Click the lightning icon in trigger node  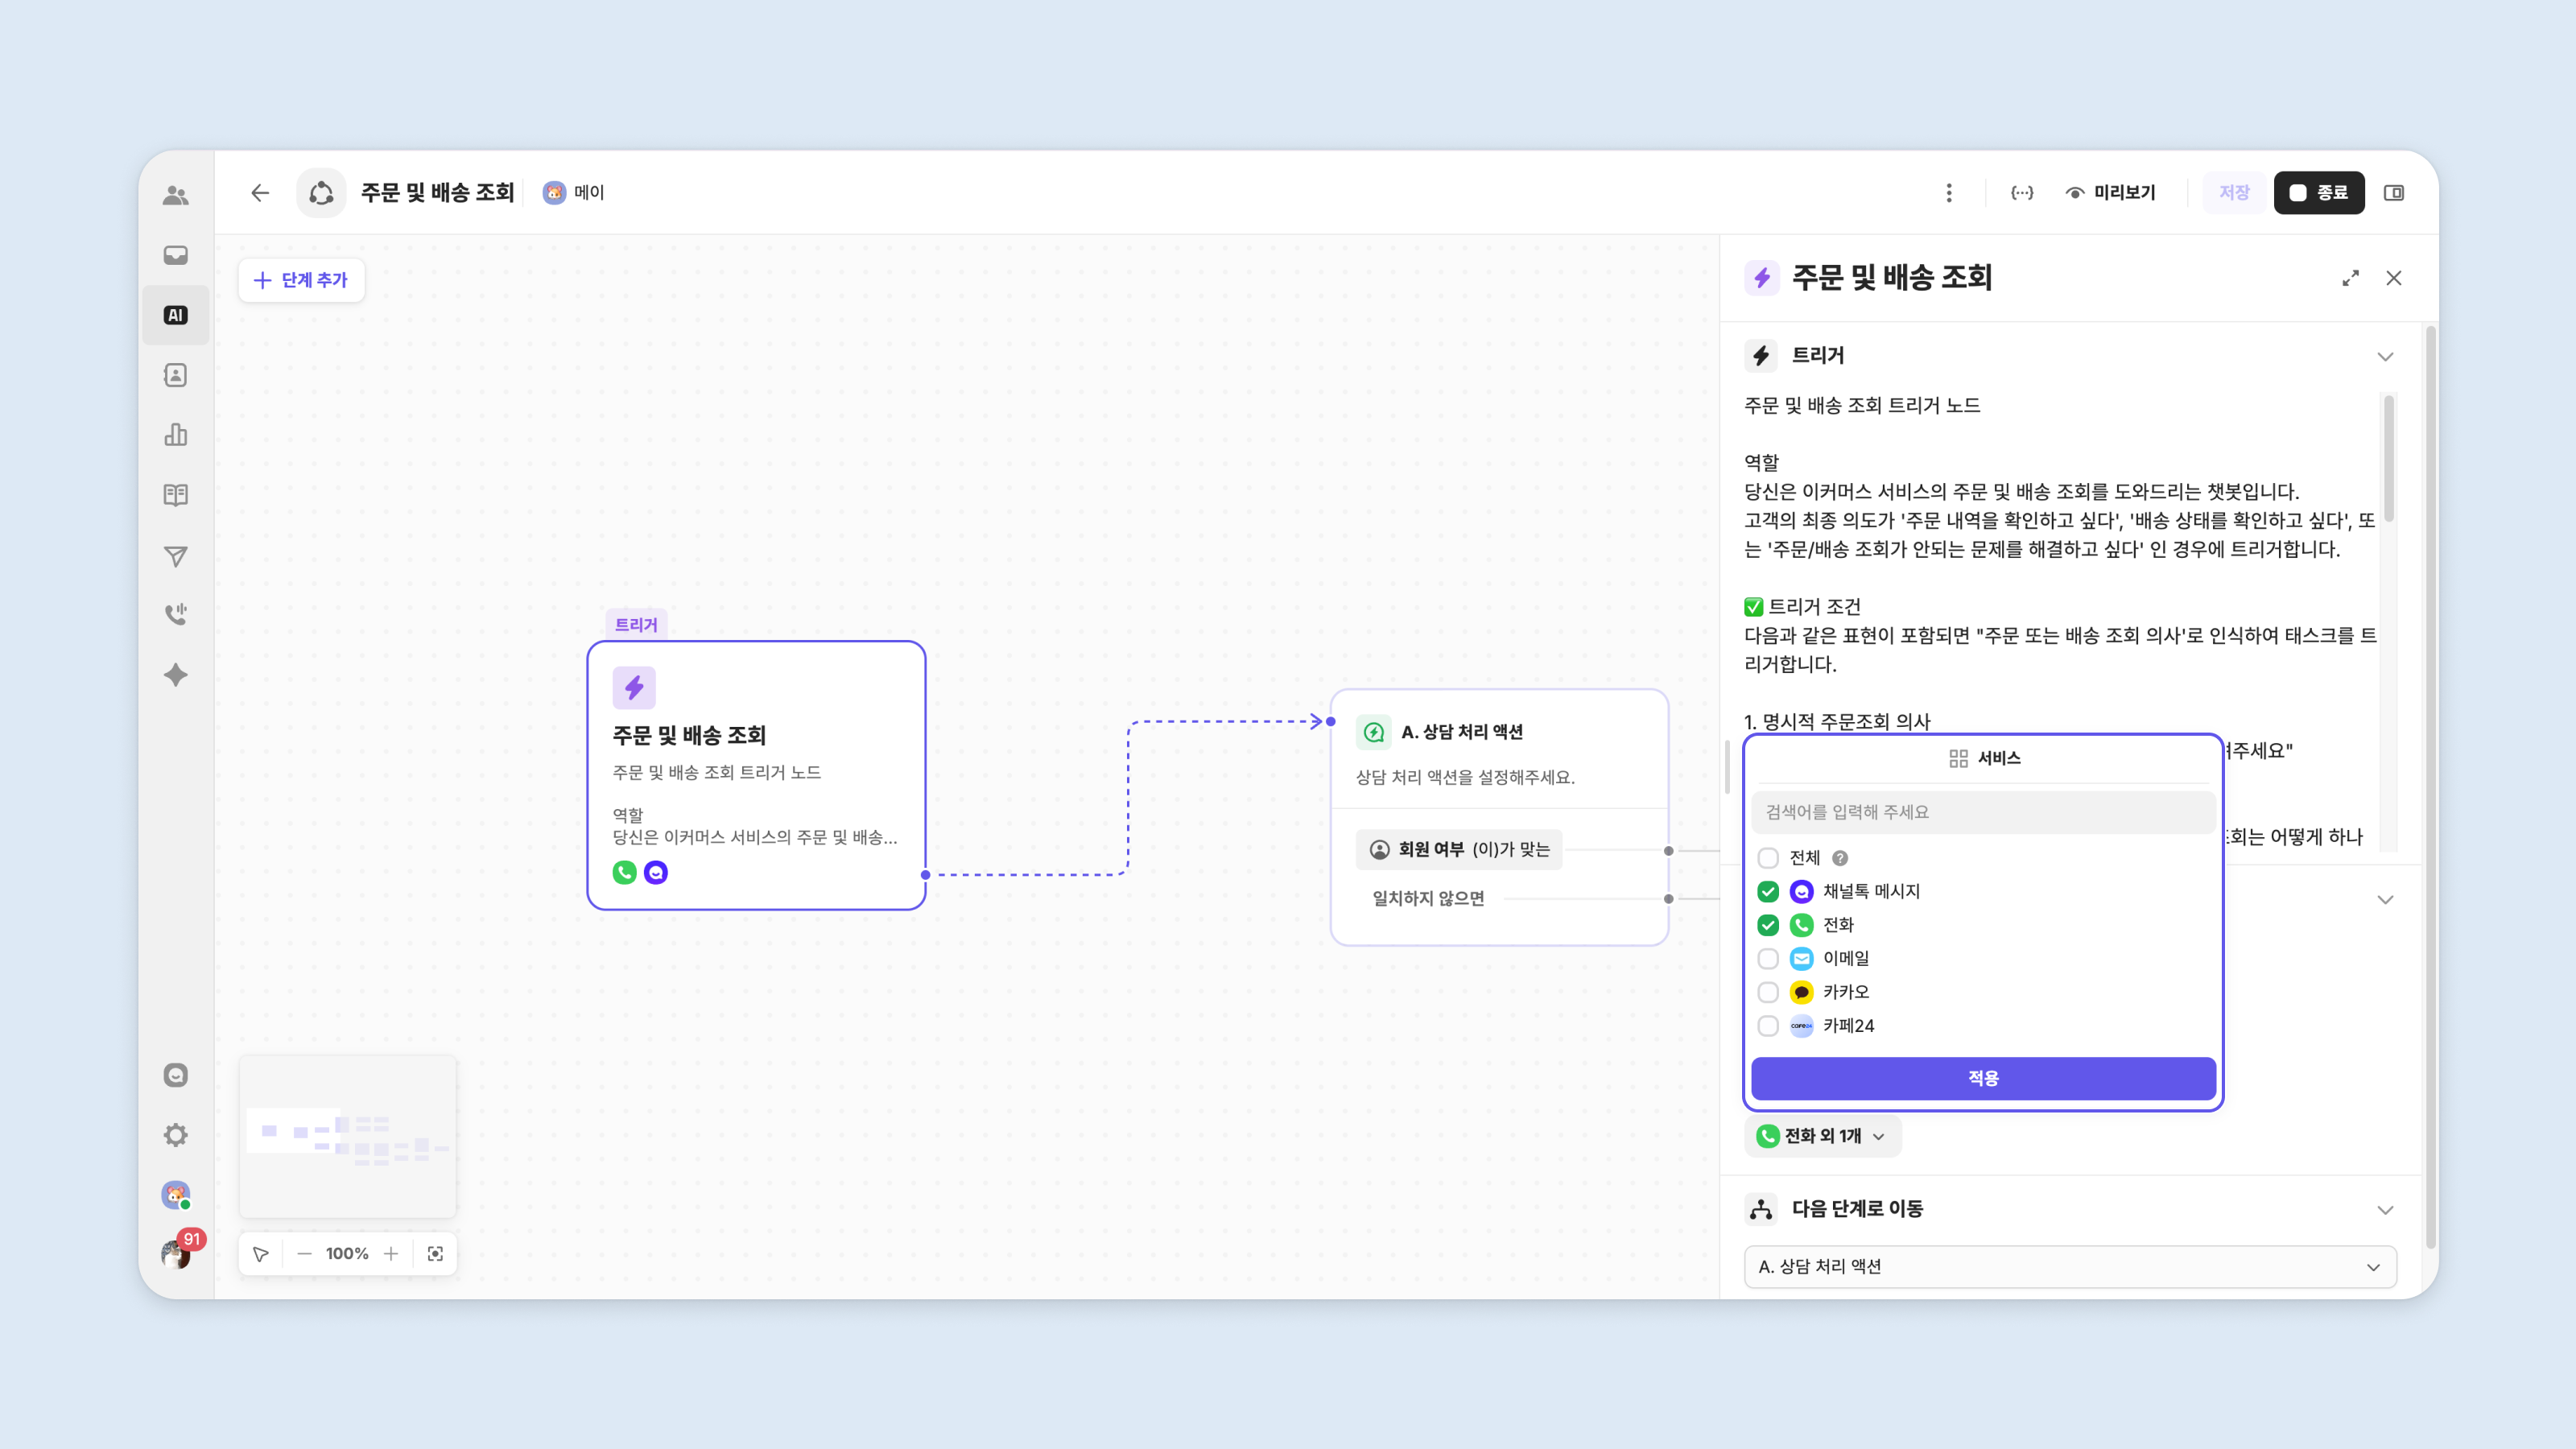[634, 687]
